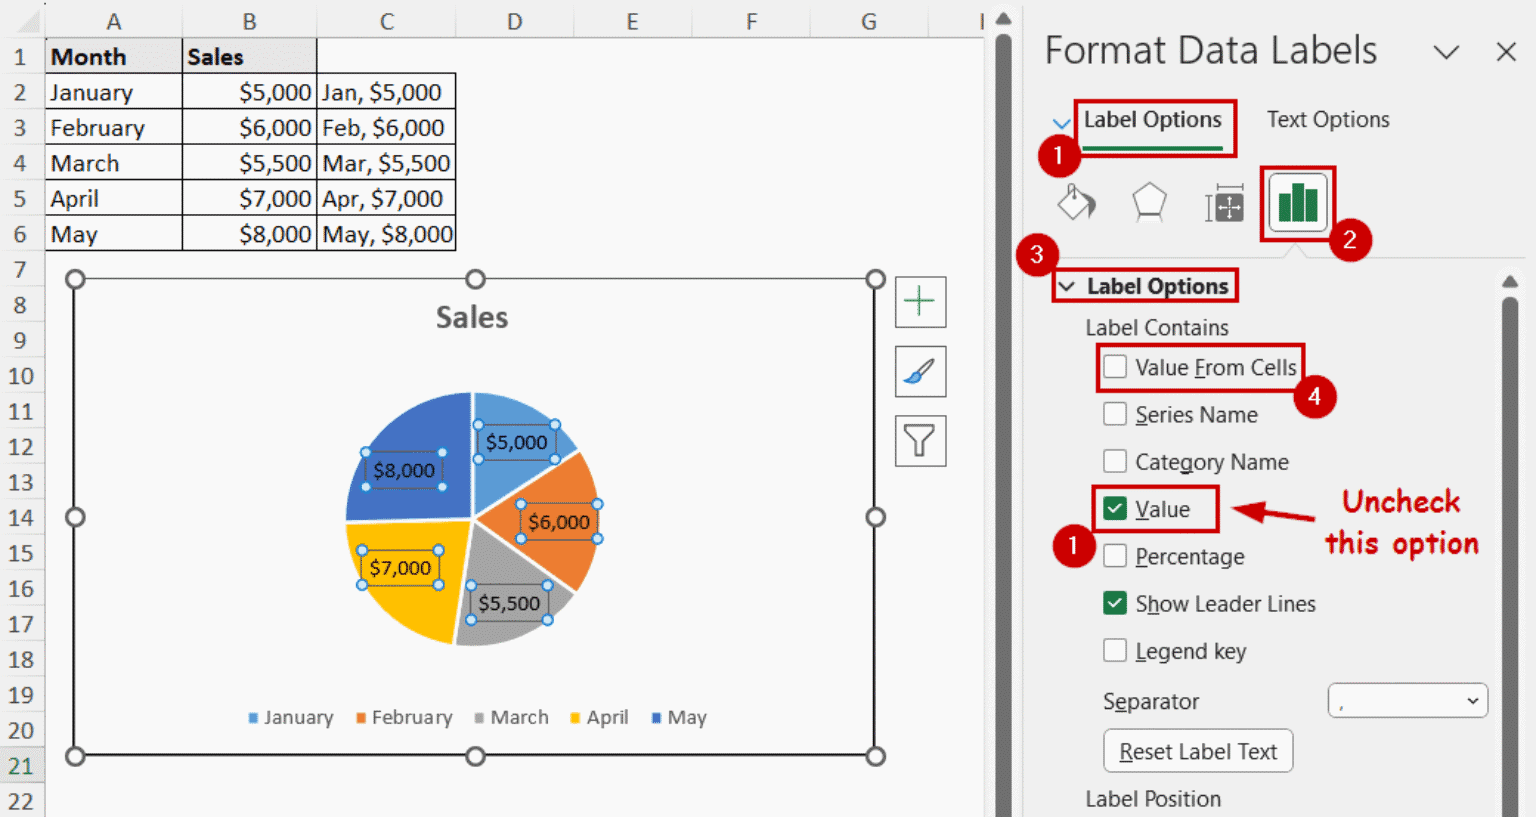Open Effects pentagon icon
1536x817 pixels.
[x=1149, y=203]
